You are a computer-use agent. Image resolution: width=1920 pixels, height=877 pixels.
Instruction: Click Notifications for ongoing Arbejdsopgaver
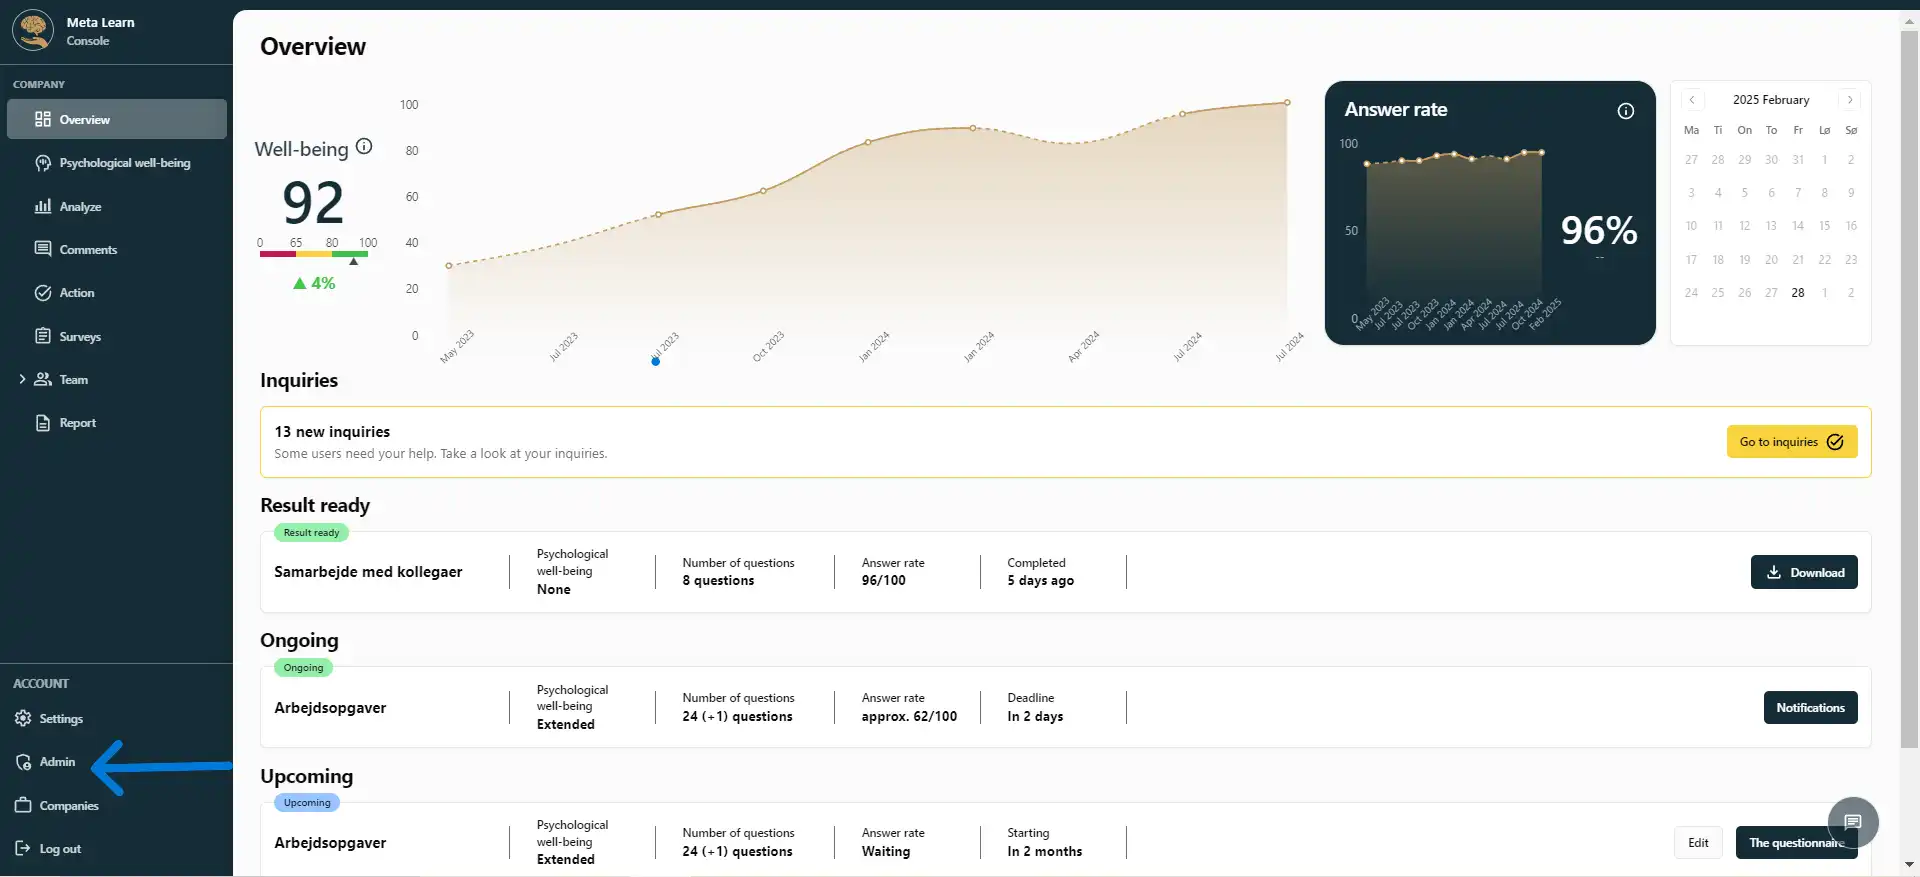[1810, 708]
